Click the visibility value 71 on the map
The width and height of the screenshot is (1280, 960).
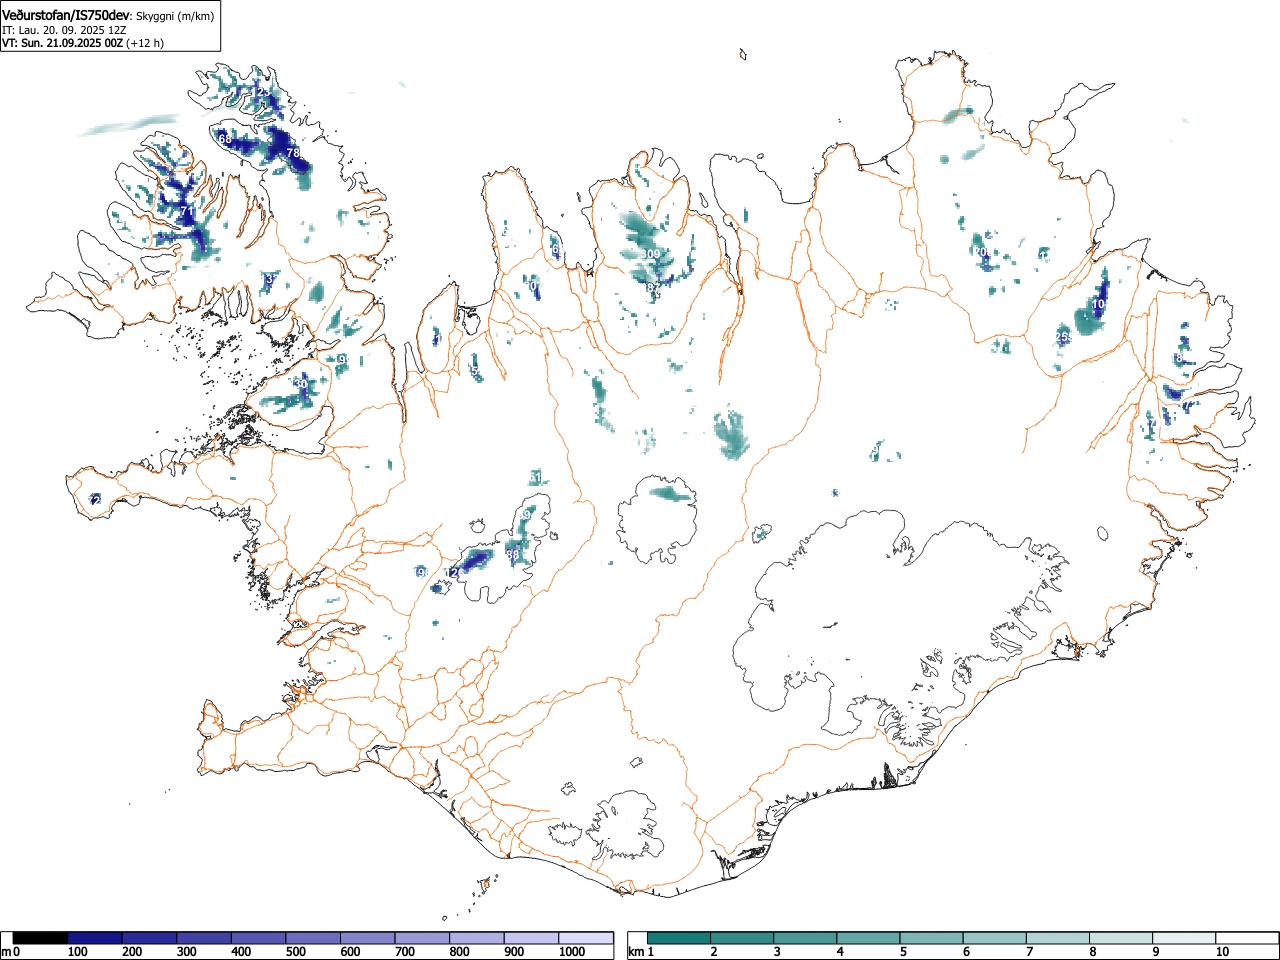click(x=186, y=211)
